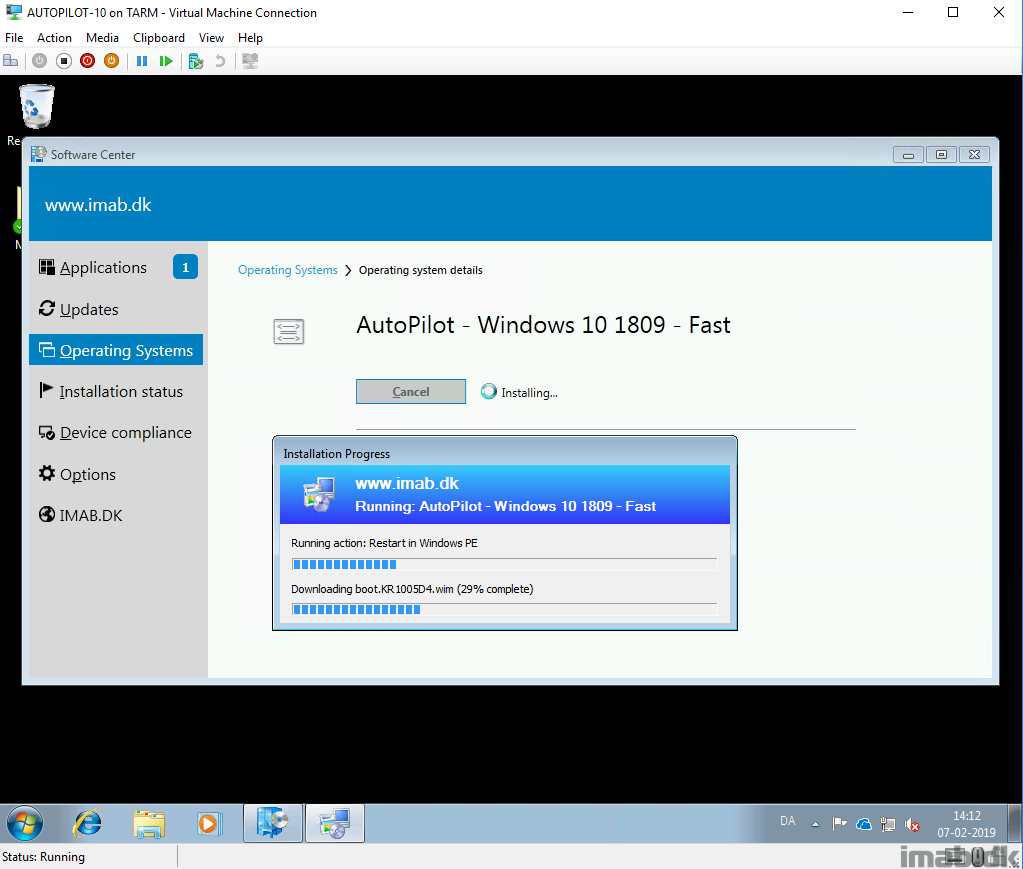Click 'Running action: Restart in Windows PE' text

pyautogui.click(x=384, y=543)
